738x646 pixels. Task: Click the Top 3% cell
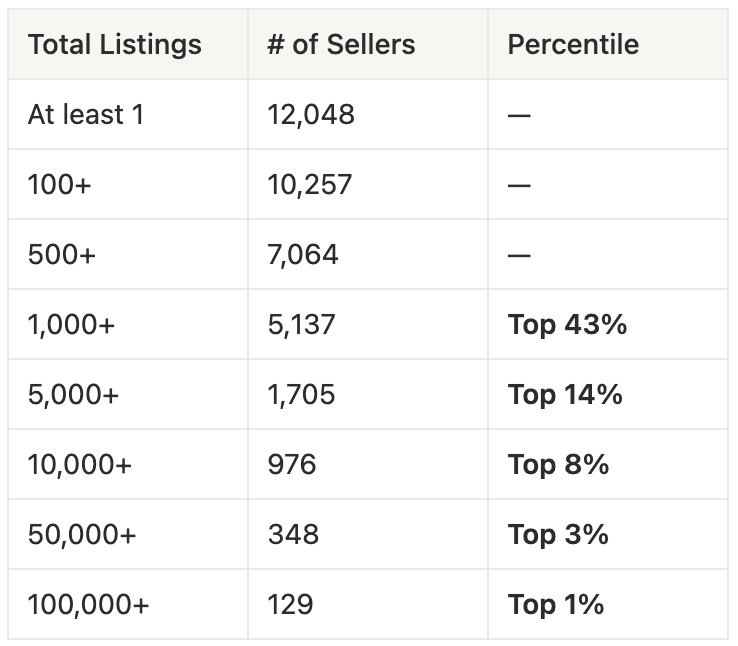(x=558, y=535)
